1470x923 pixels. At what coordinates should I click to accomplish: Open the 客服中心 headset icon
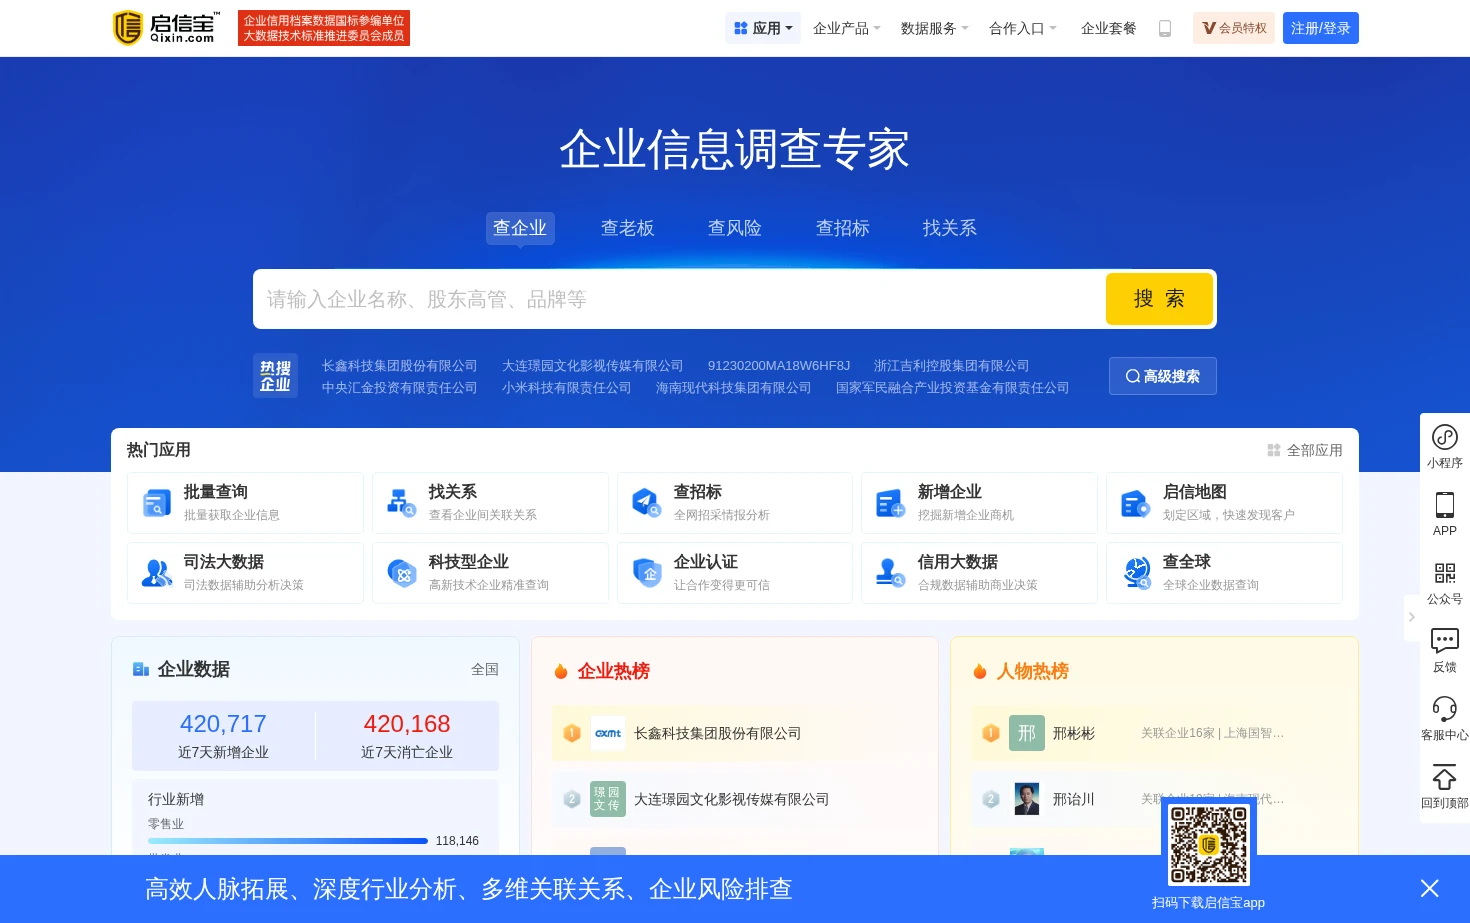[1445, 709]
